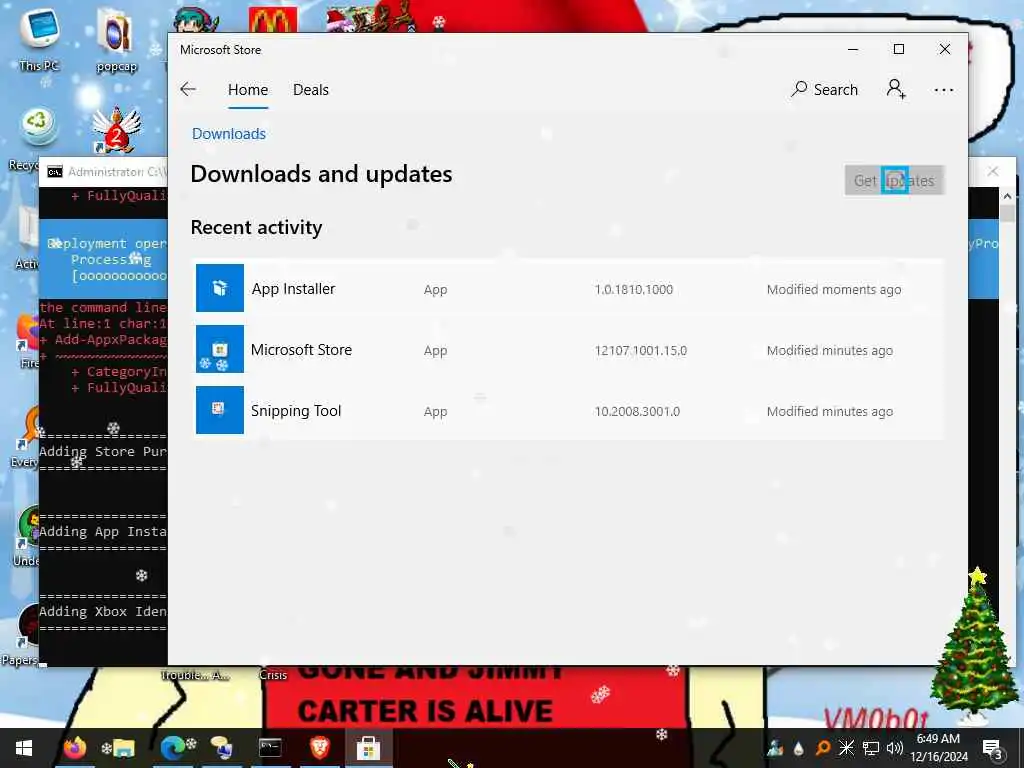
Task: Select the Snipping Tool tile icon
Action: tap(219, 409)
